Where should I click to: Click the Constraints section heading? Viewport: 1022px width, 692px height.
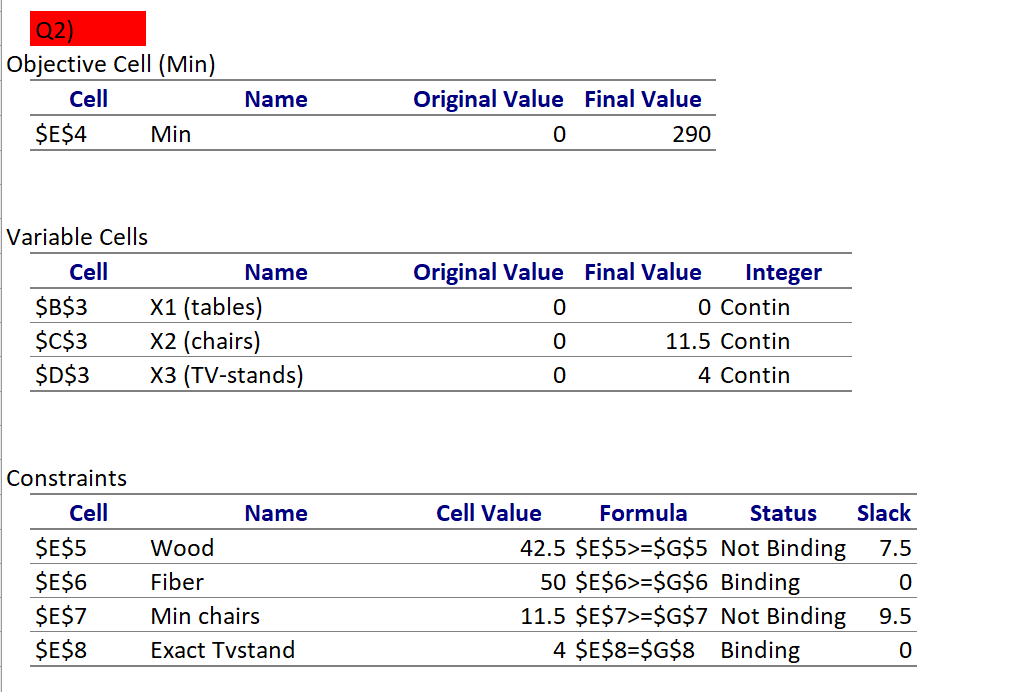(64, 479)
